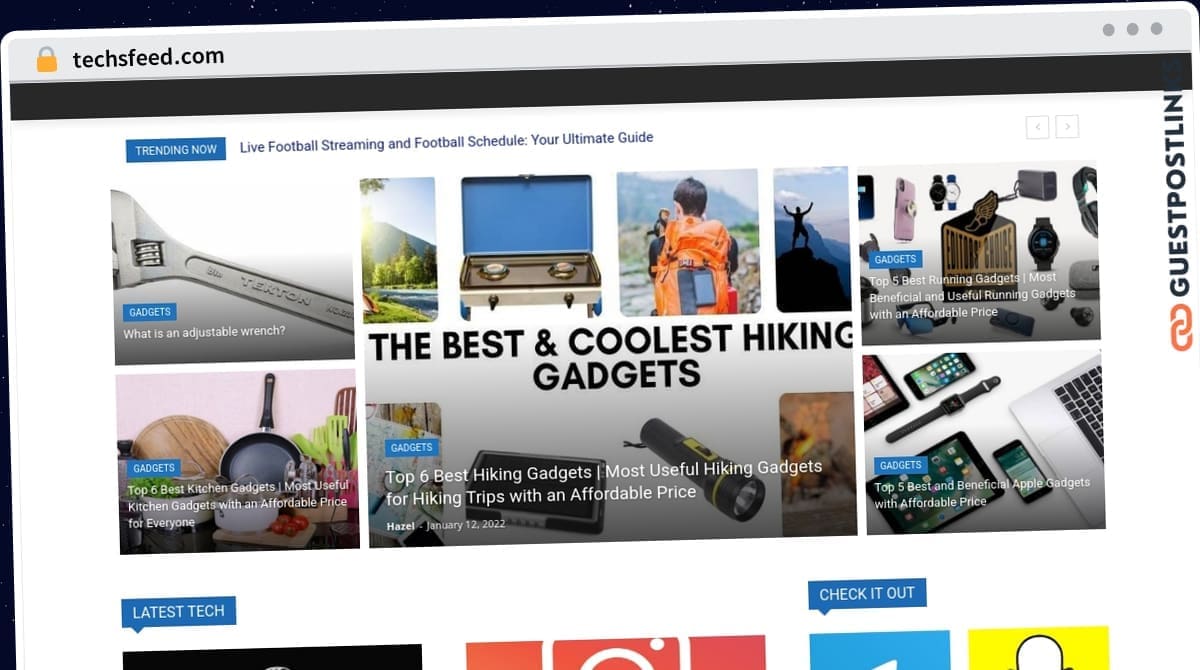The width and height of the screenshot is (1200, 670).
Task: Go to previous trending headline arrow
Action: pyautogui.click(x=1037, y=127)
